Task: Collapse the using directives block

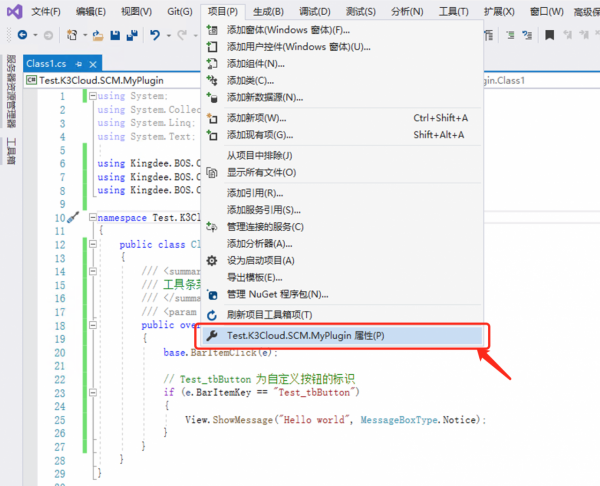Action: coord(93,97)
